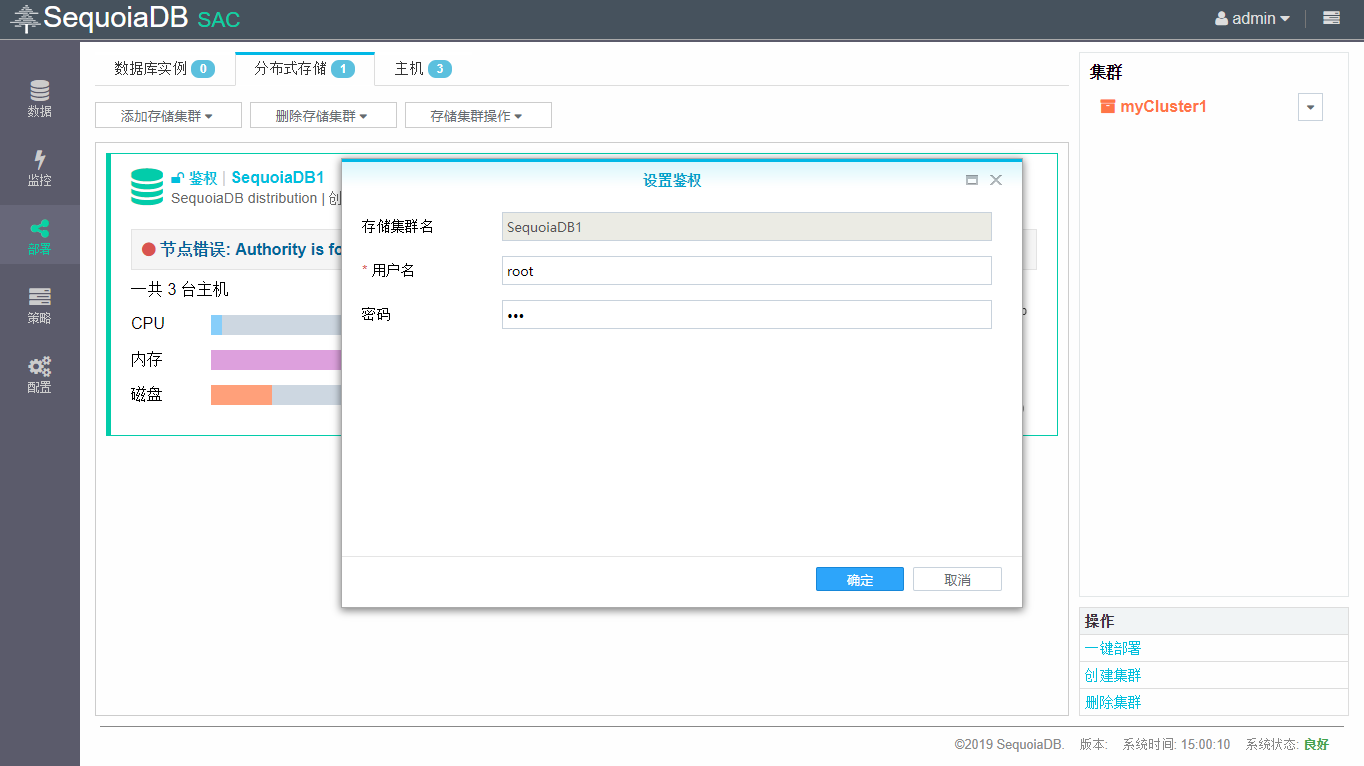
Task: Switch to the 数据库实例 tab
Action: tap(165, 69)
